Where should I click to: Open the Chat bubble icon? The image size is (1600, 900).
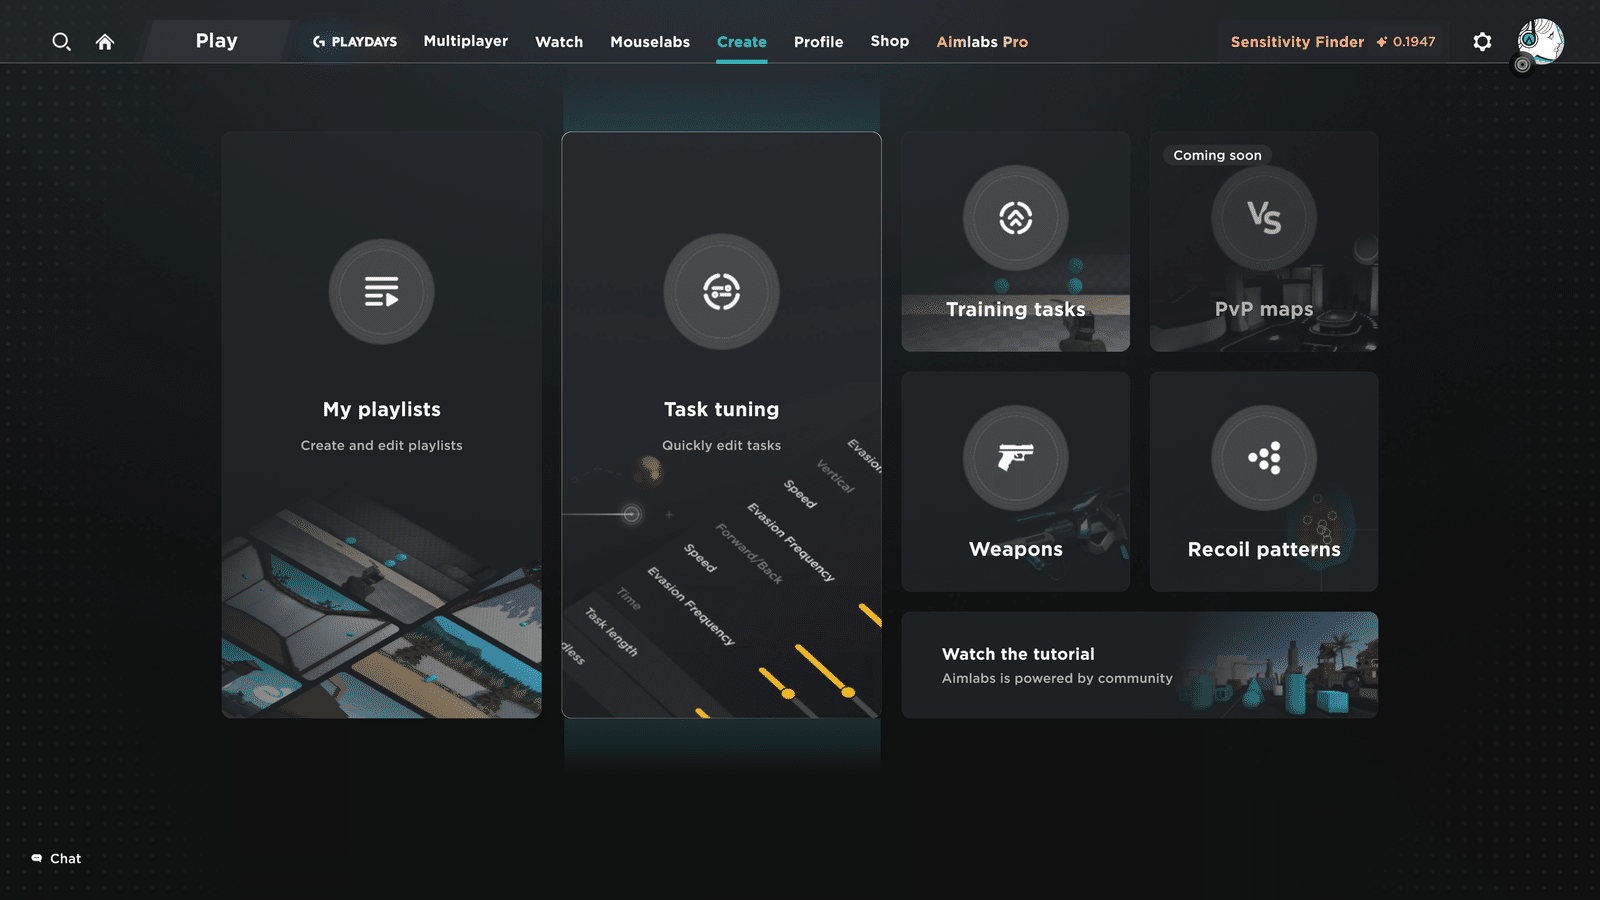[37, 858]
